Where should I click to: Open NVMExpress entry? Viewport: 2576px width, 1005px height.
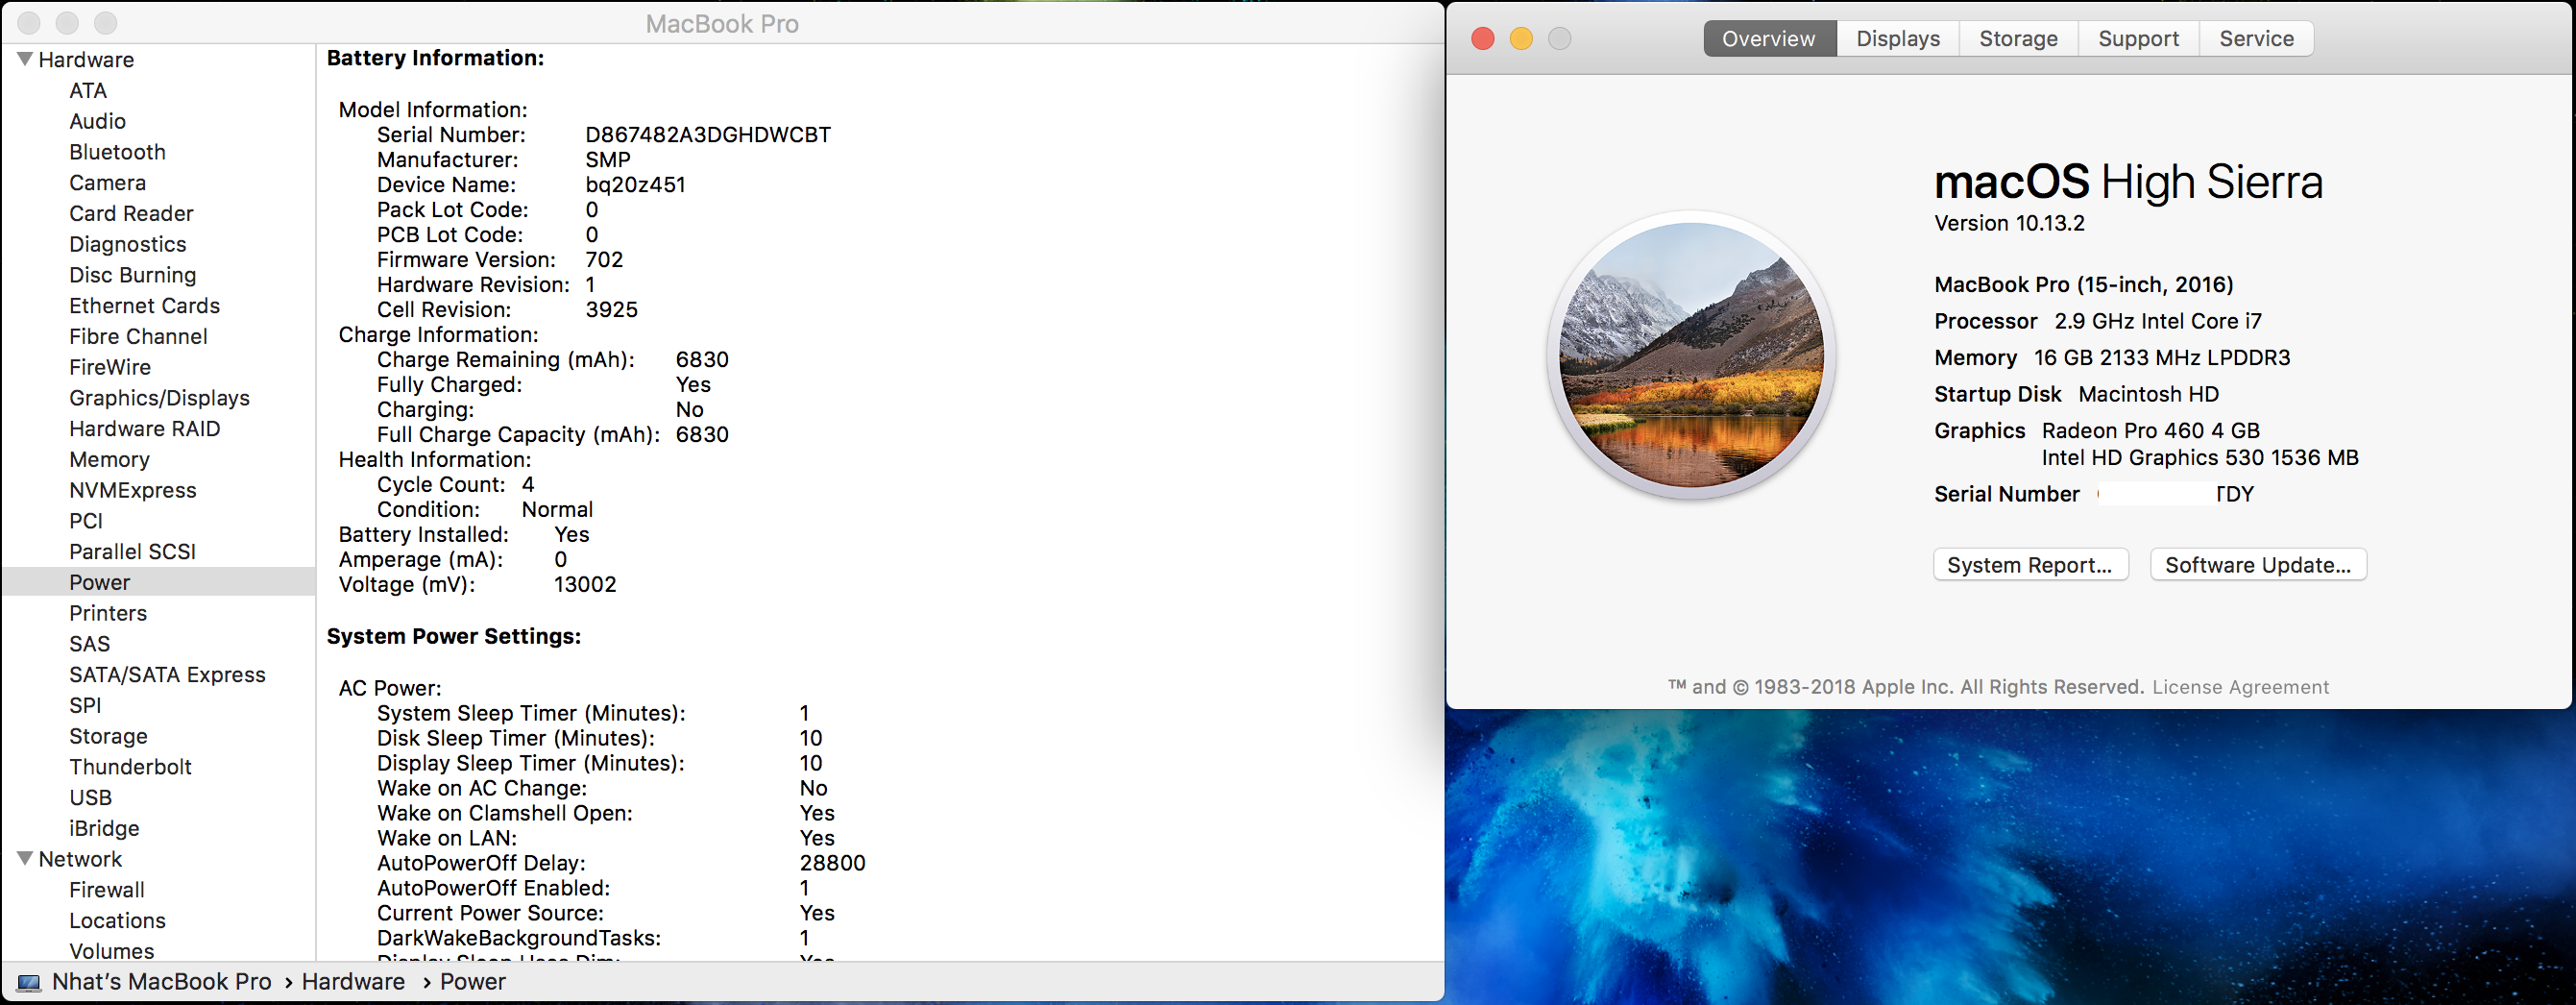(x=132, y=490)
